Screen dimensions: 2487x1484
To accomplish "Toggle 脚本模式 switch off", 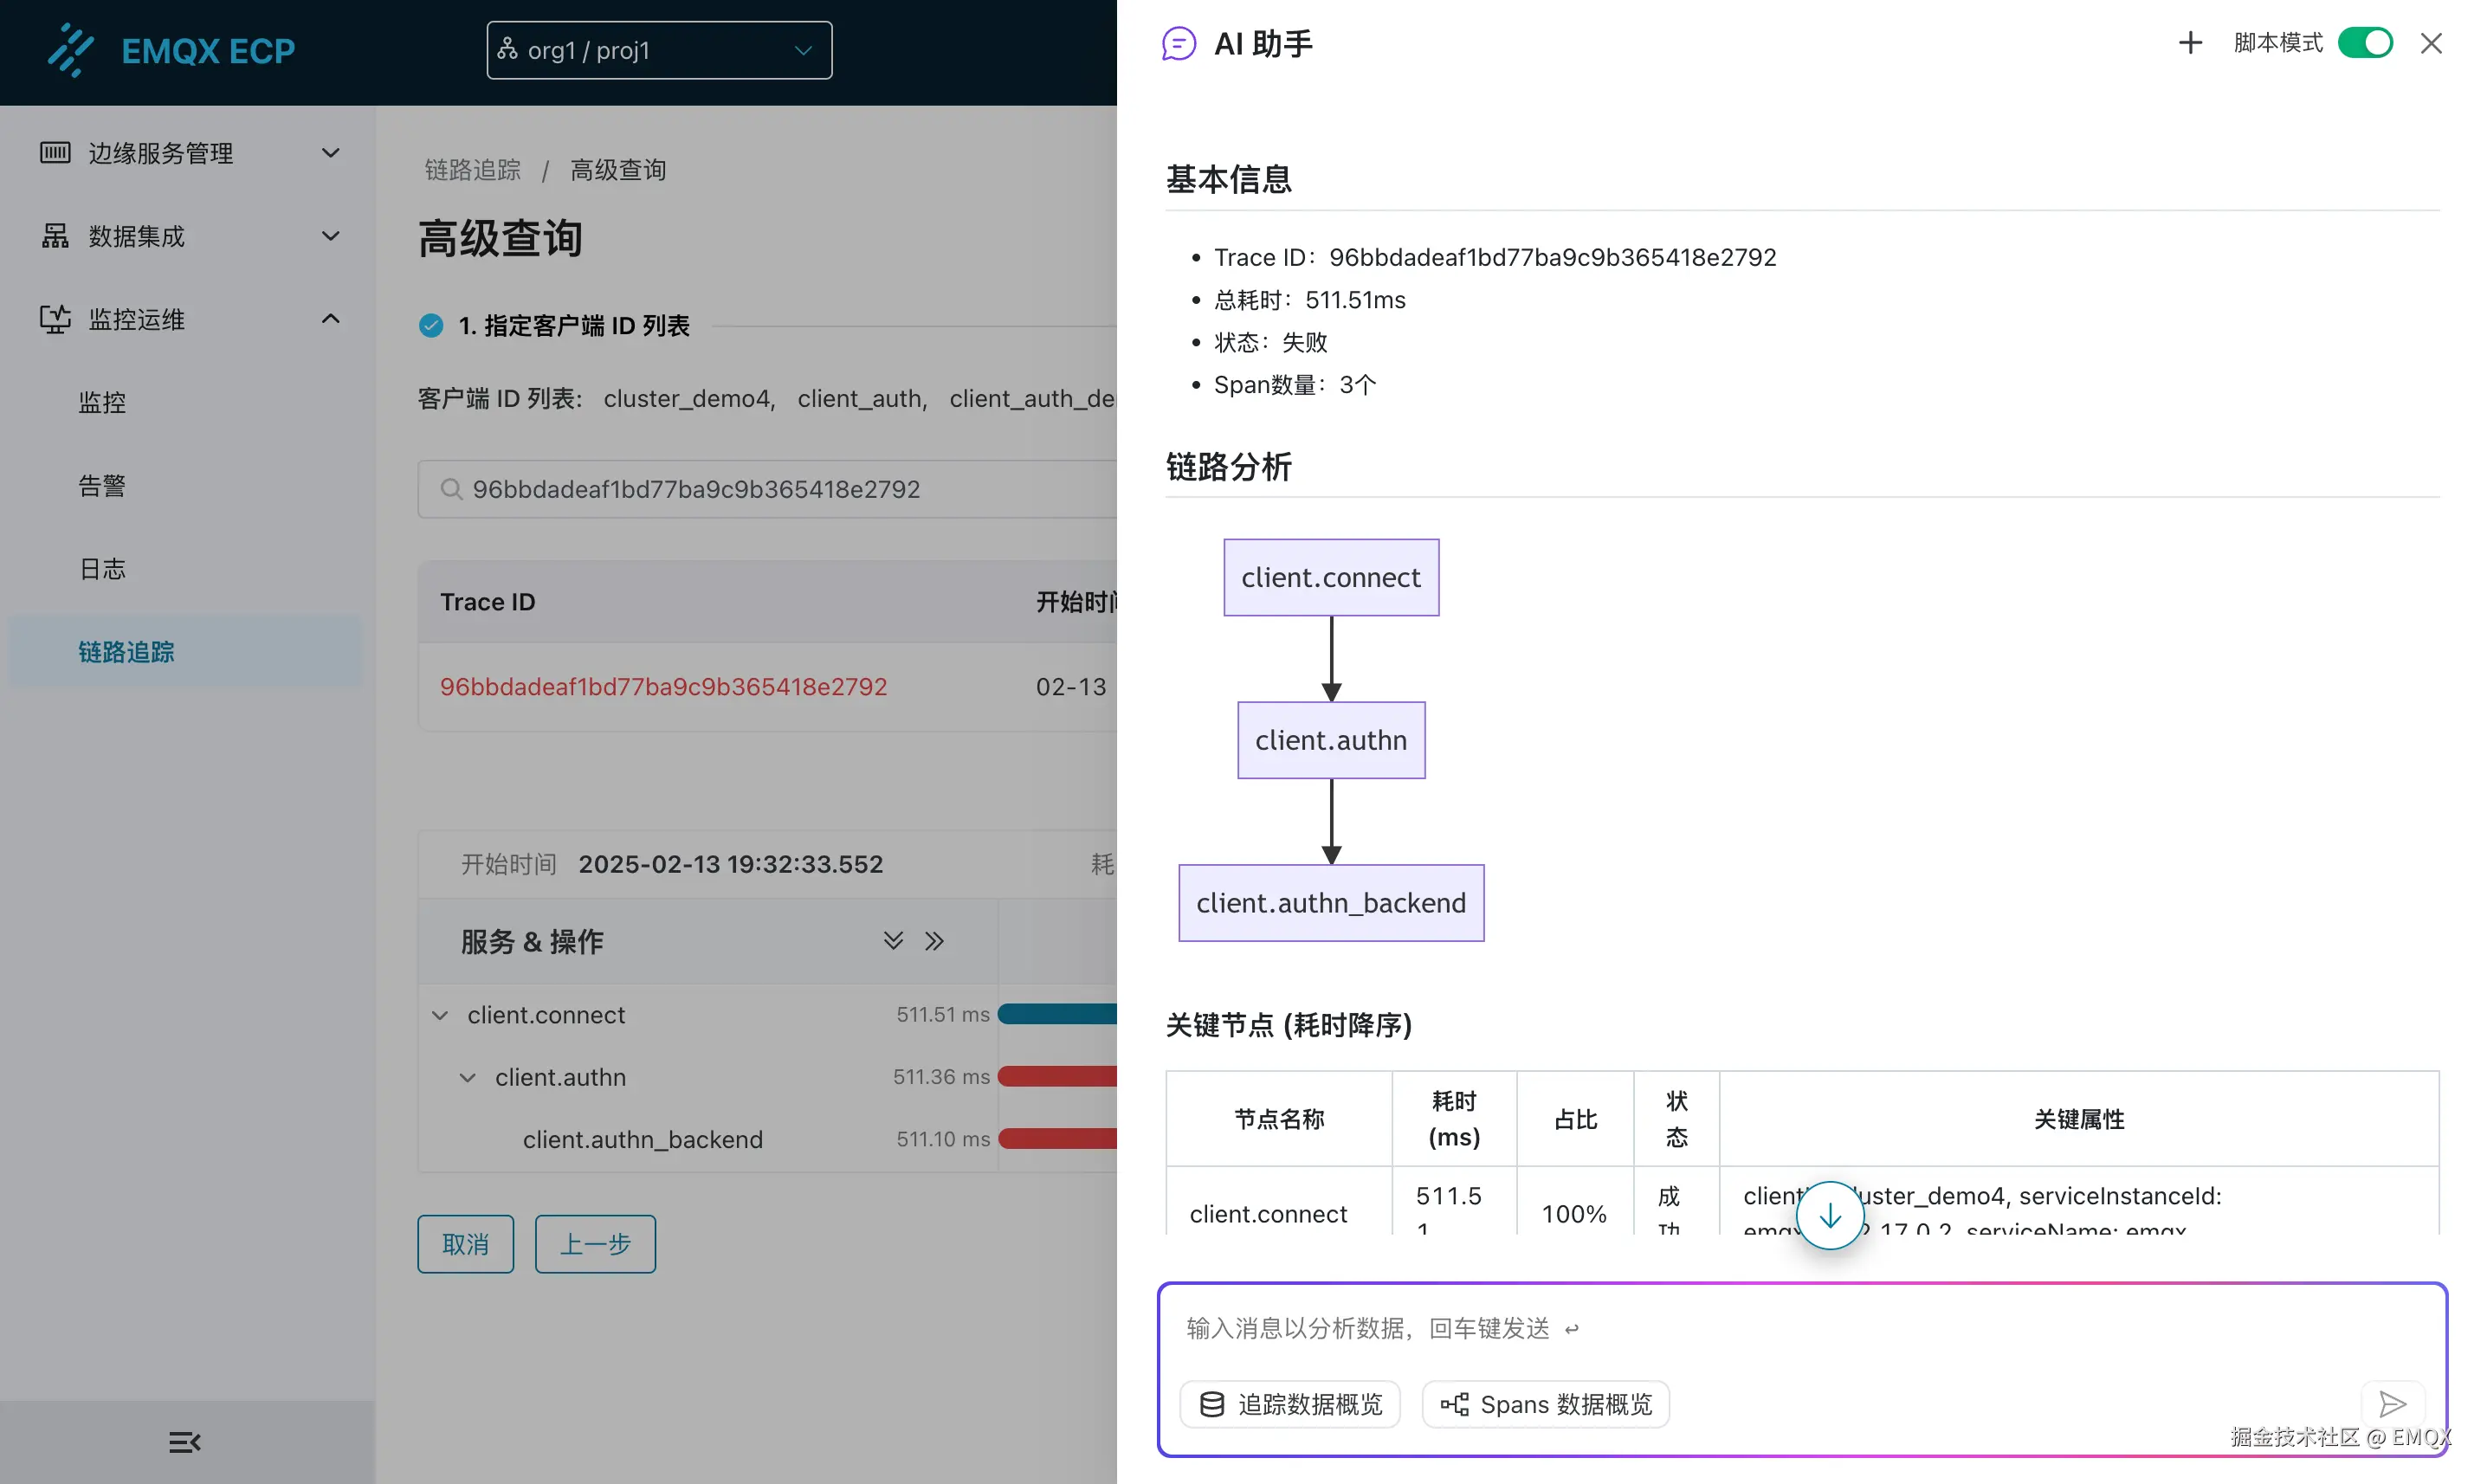I will click(2364, 43).
